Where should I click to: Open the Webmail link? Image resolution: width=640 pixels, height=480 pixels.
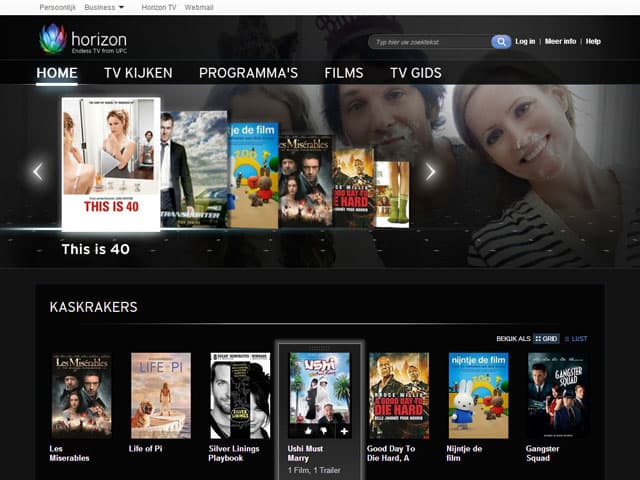click(199, 7)
